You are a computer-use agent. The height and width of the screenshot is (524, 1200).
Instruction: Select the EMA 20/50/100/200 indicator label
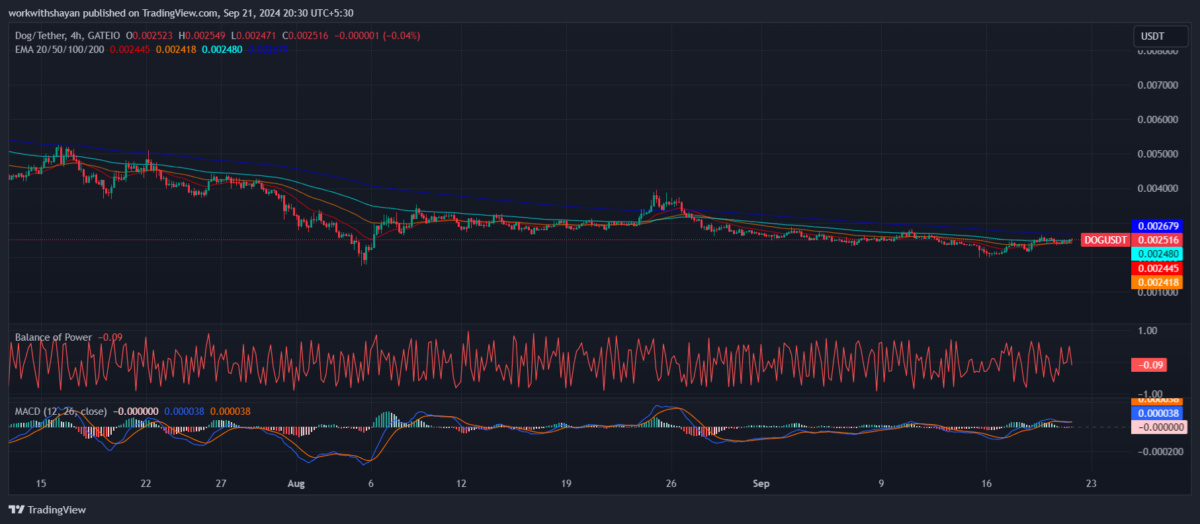pyautogui.click(x=58, y=48)
